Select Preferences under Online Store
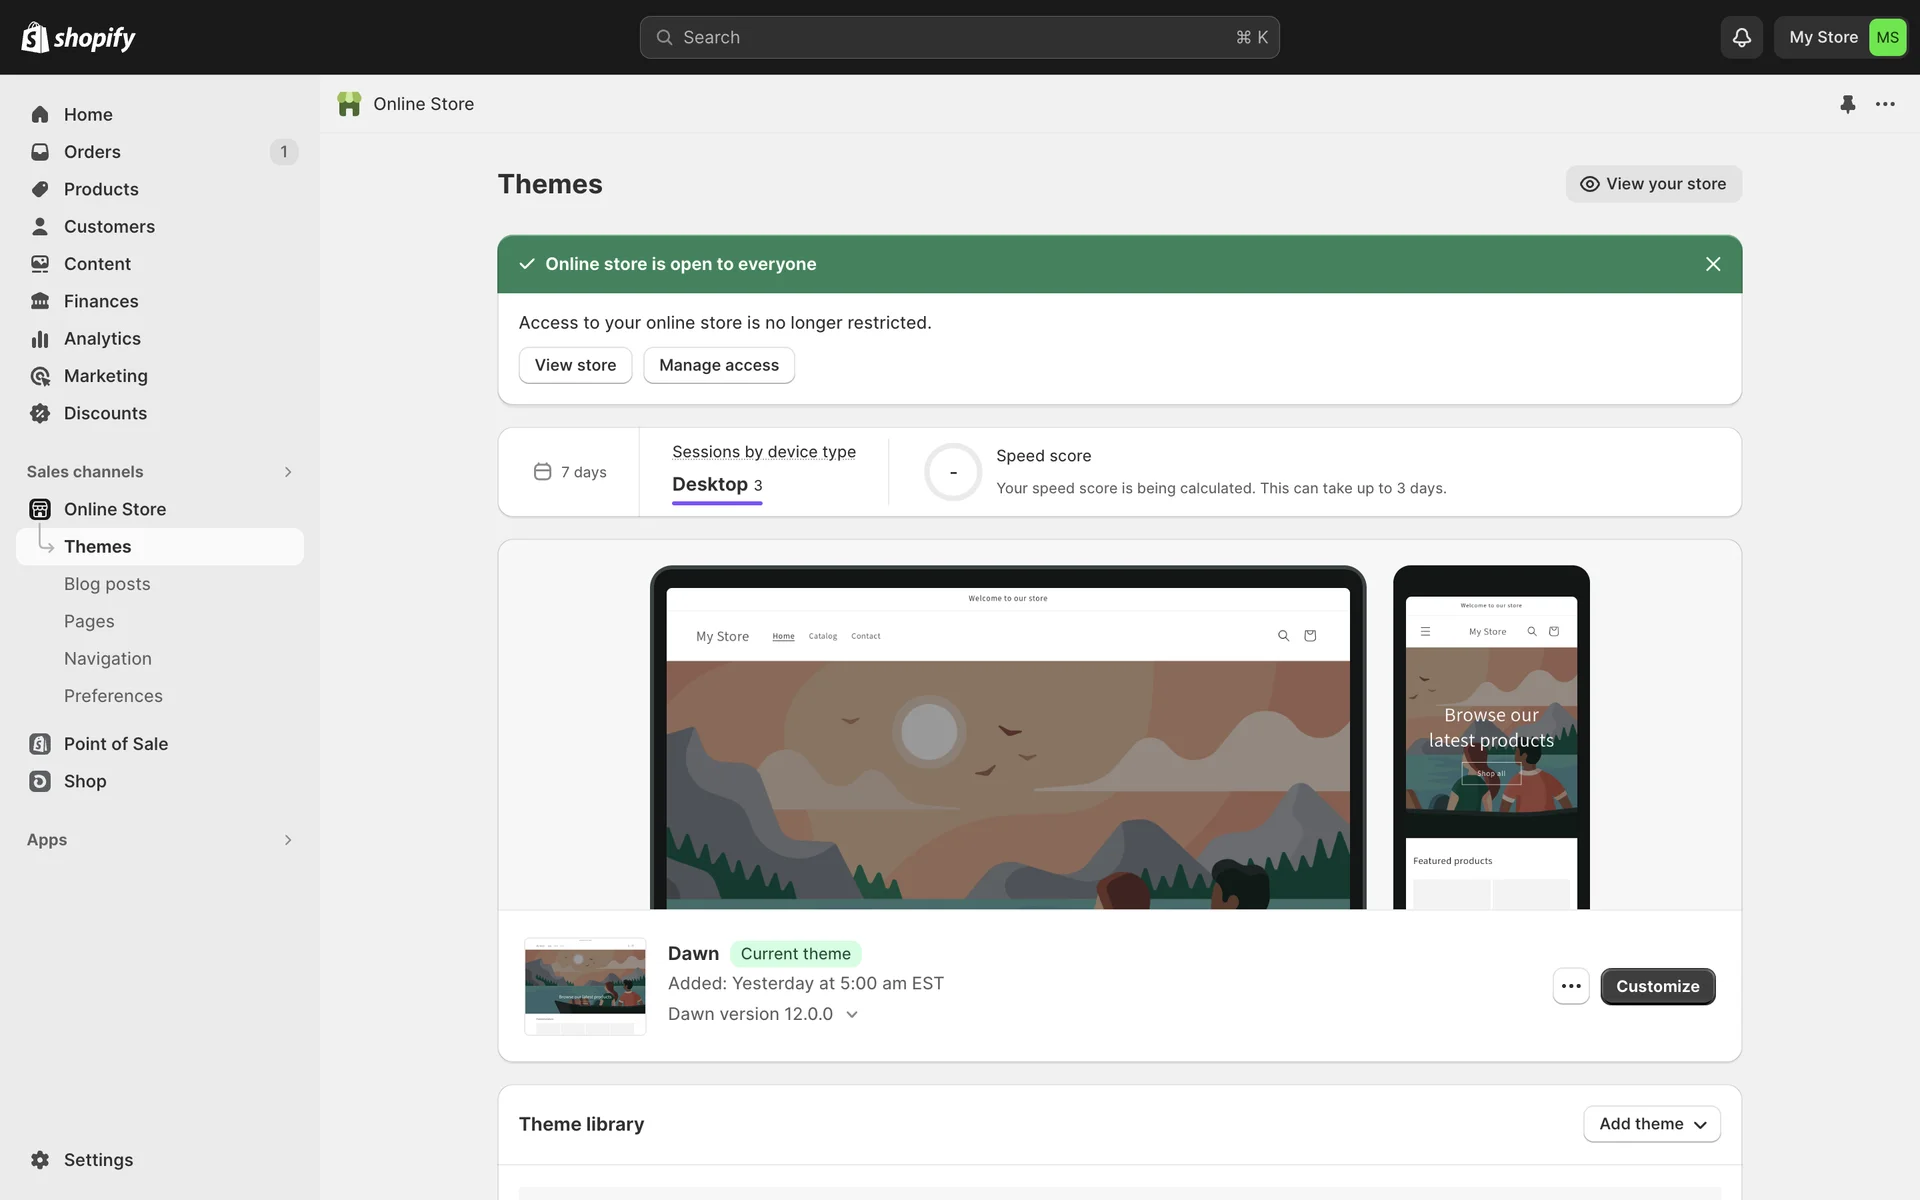 click(x=113, y=696)
